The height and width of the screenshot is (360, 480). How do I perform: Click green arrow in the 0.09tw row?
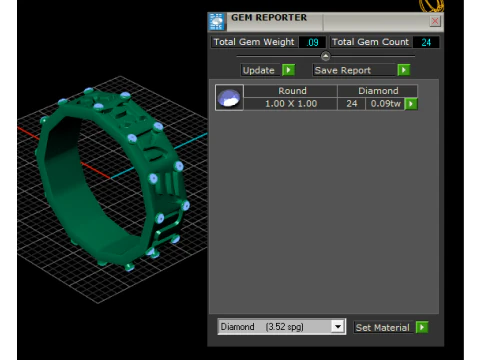coord(411,104)
